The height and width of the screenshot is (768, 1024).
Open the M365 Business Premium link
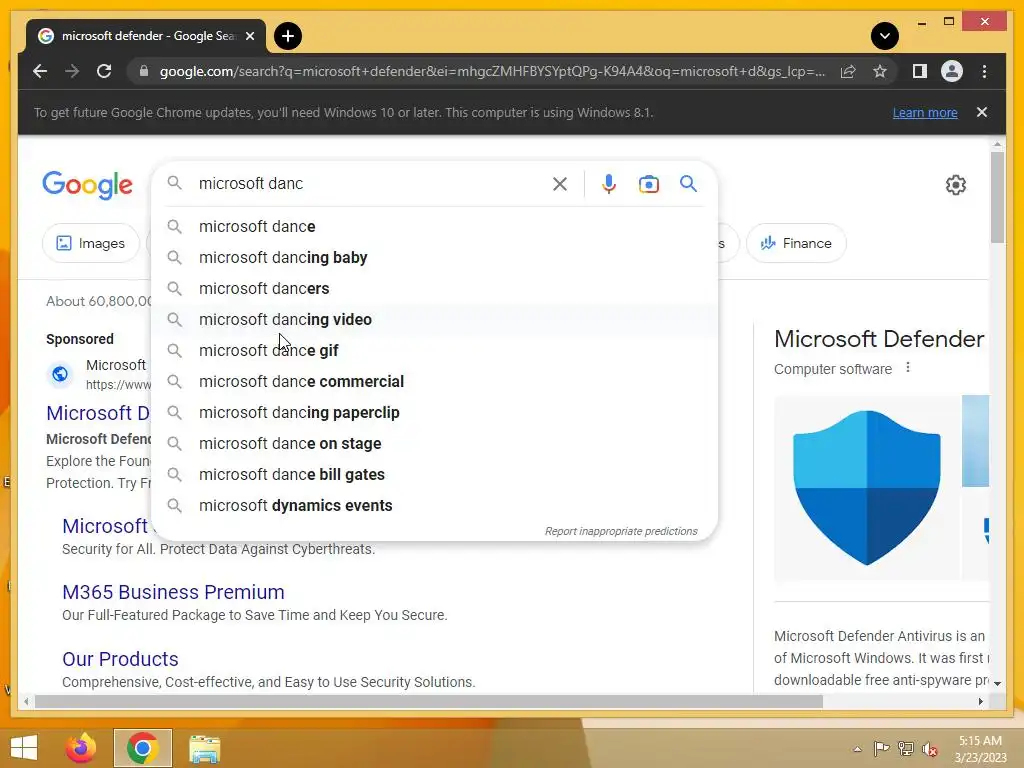[x=173, y=592]
